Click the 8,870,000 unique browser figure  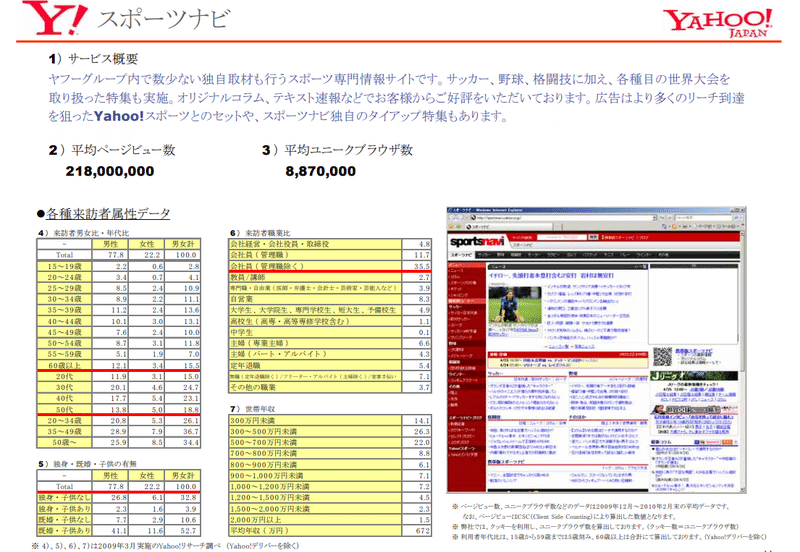tap(320, 171)
